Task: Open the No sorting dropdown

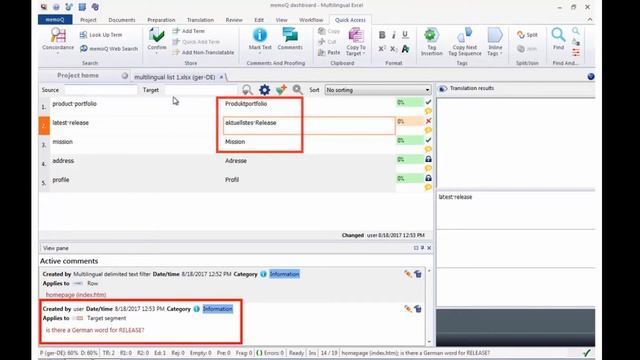Action: coord(378,90)
